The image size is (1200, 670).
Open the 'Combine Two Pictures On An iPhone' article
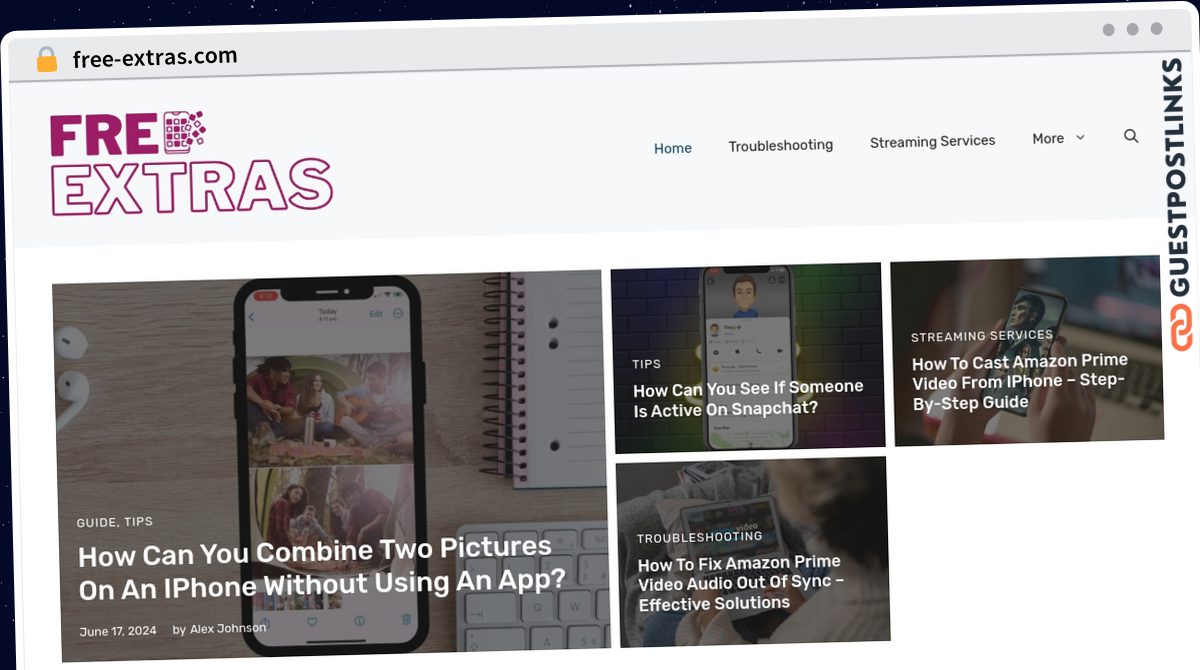coord(322,567)
